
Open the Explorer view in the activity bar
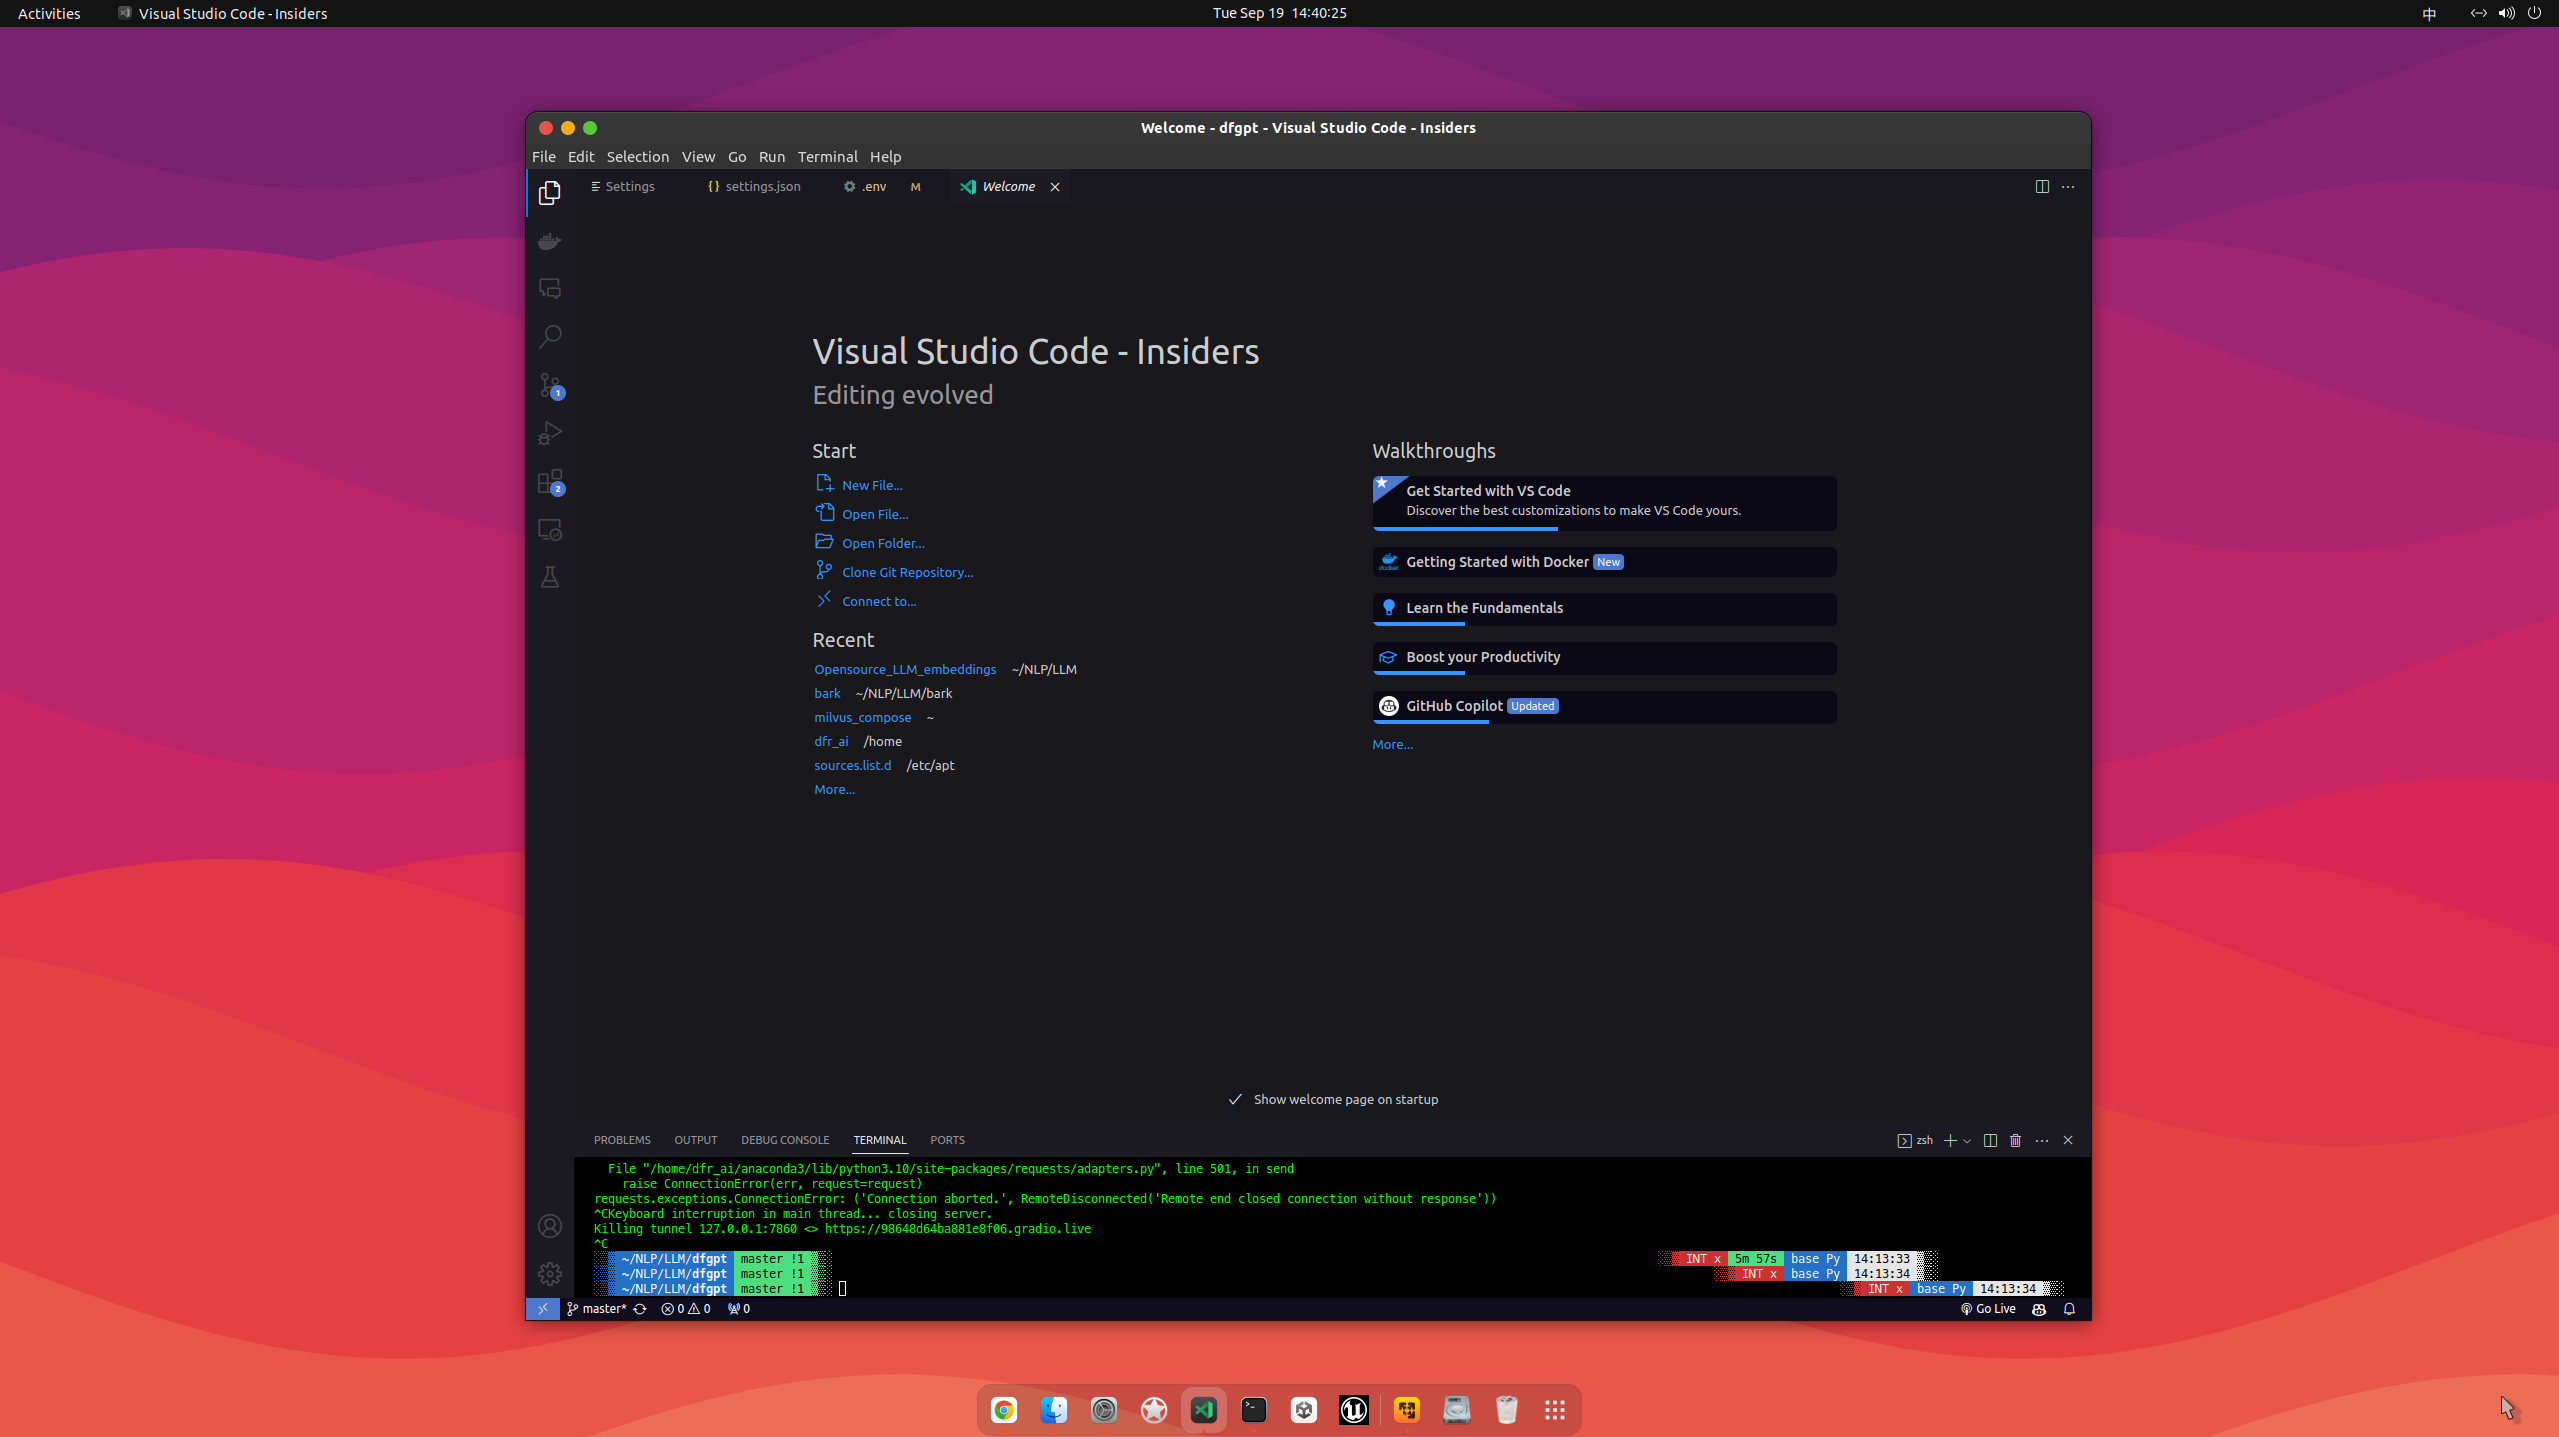pyautogui.click(x=550, y=192)
